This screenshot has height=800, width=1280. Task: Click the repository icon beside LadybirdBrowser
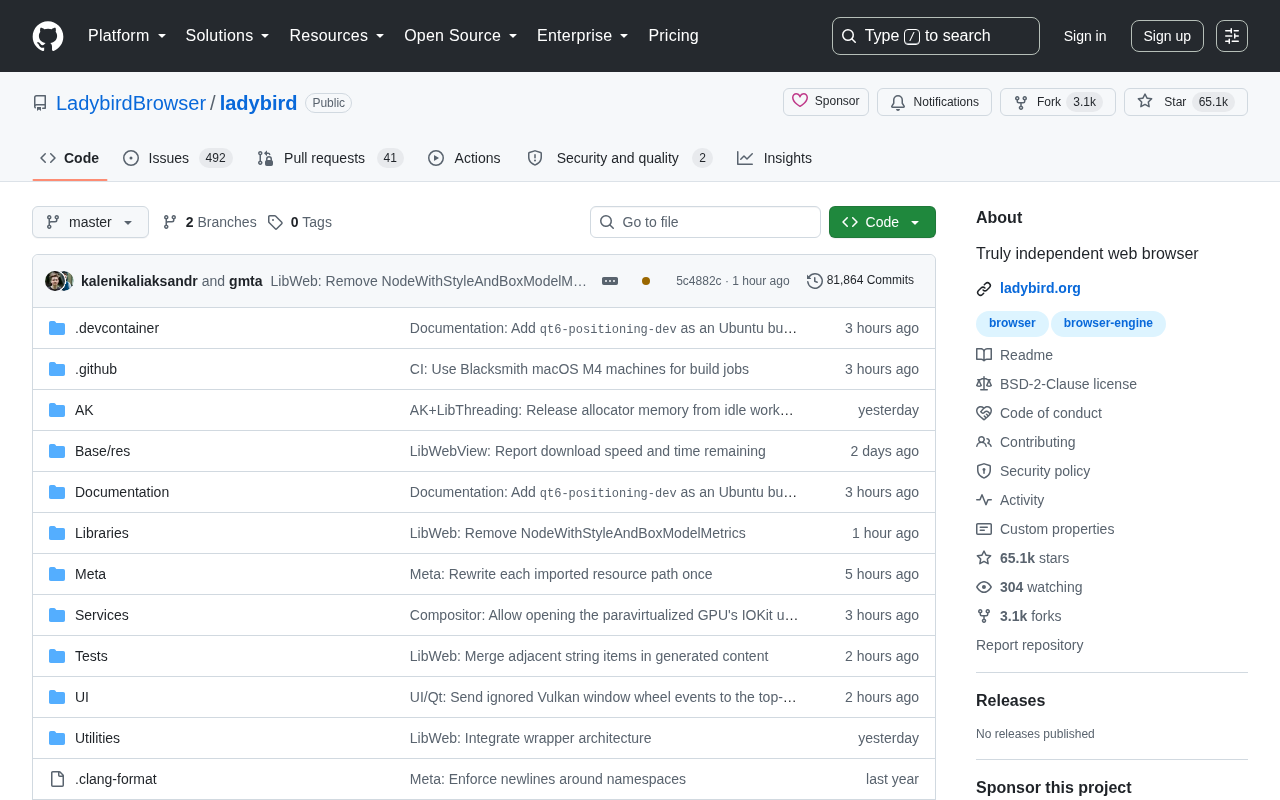(x=40, y=103)
